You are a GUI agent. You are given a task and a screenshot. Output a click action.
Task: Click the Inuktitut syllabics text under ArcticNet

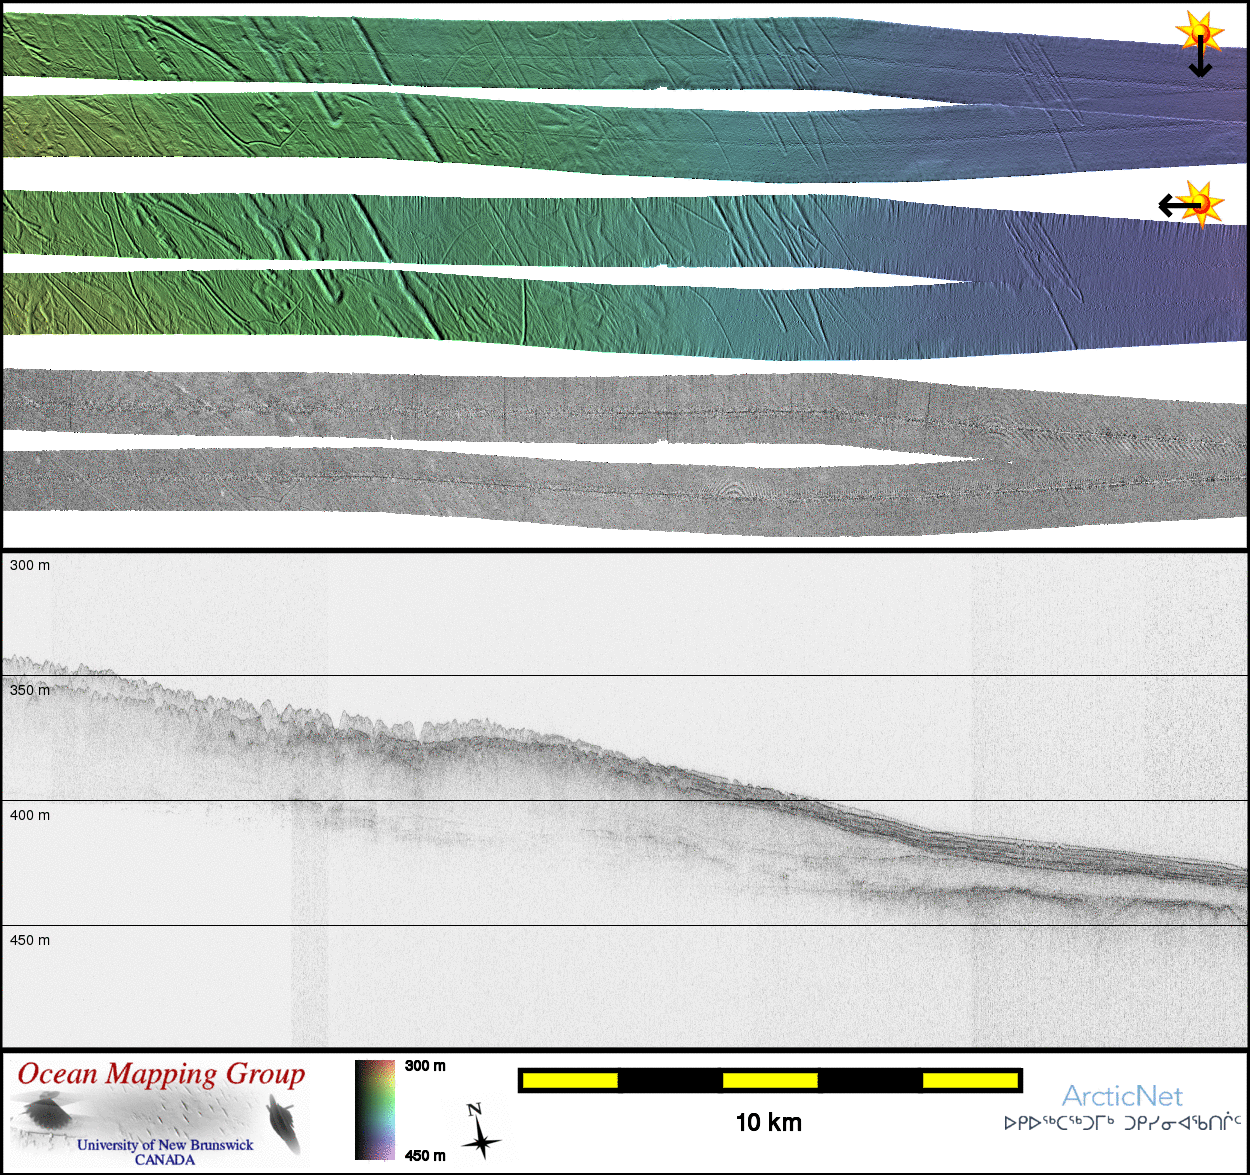[1122, 1123]
